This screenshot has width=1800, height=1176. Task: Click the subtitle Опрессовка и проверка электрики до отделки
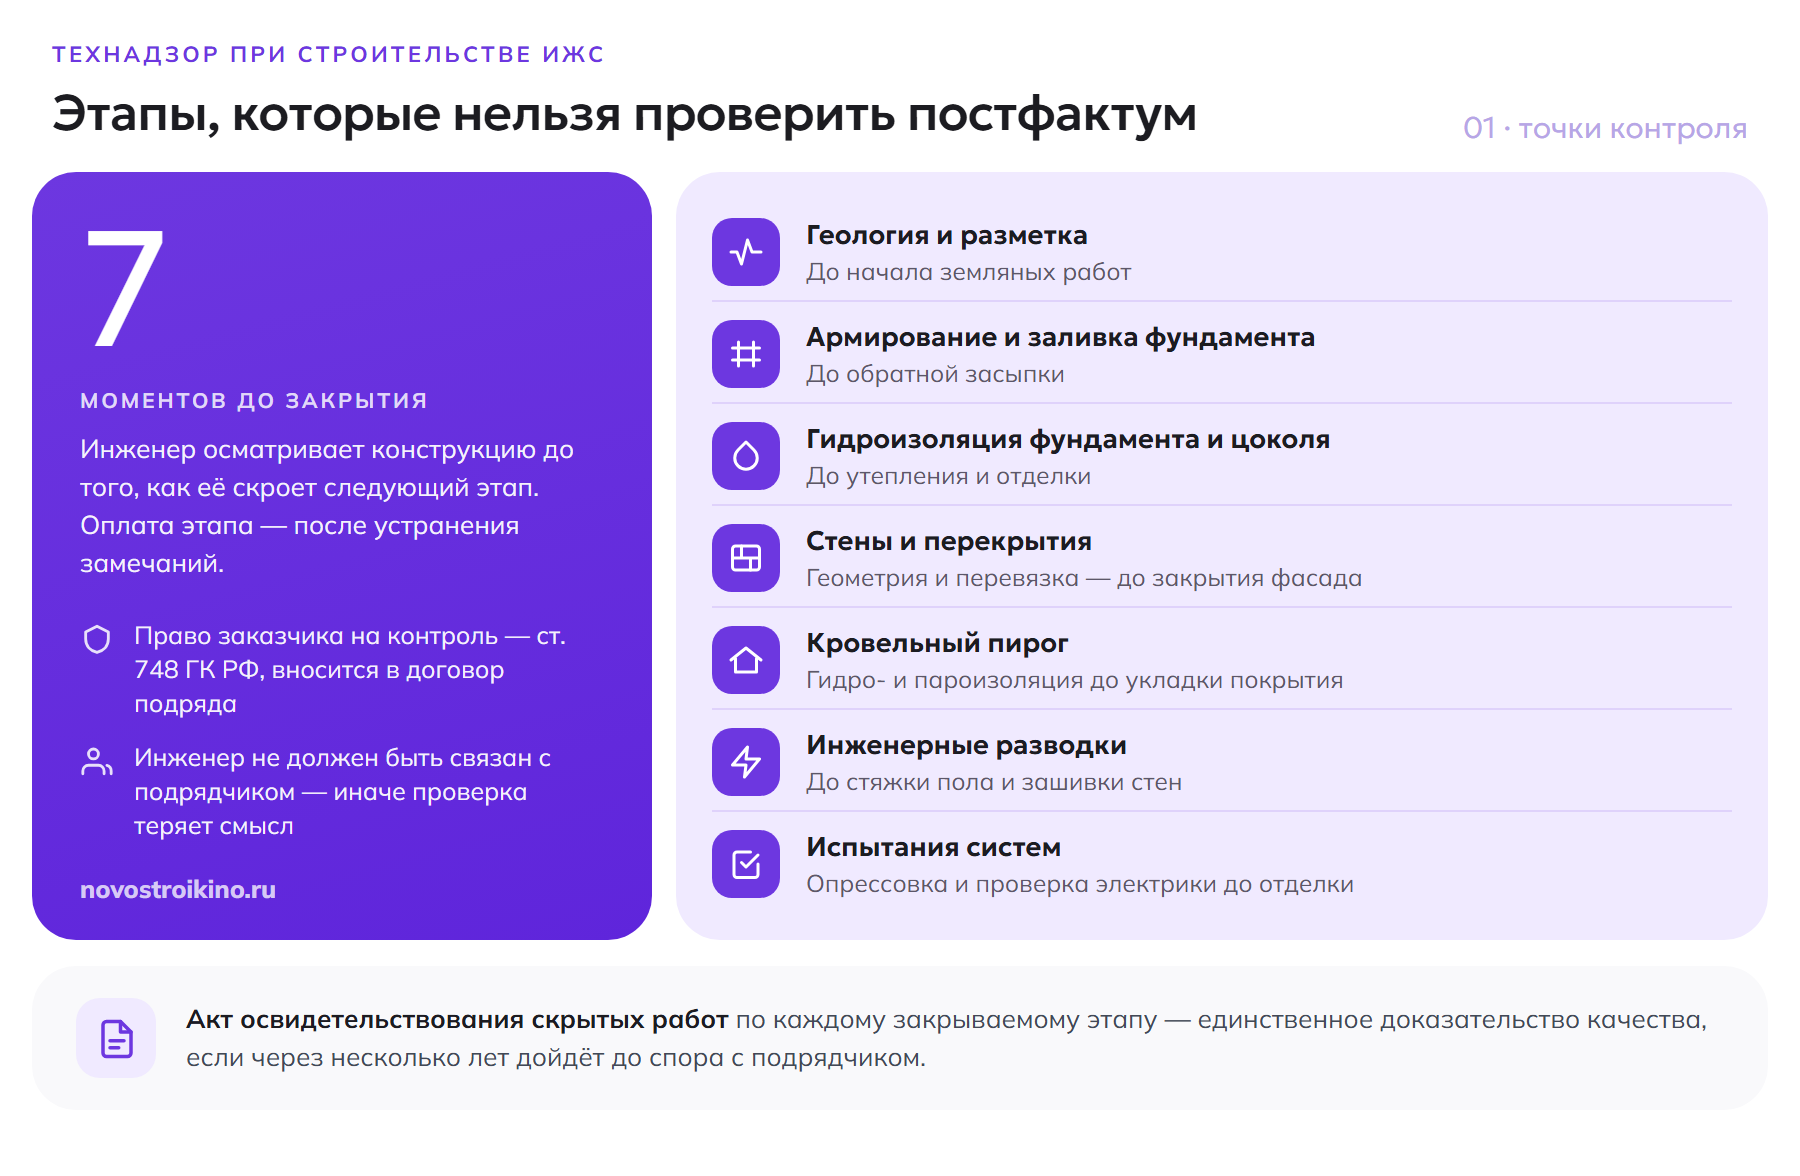click(1080, 884)
